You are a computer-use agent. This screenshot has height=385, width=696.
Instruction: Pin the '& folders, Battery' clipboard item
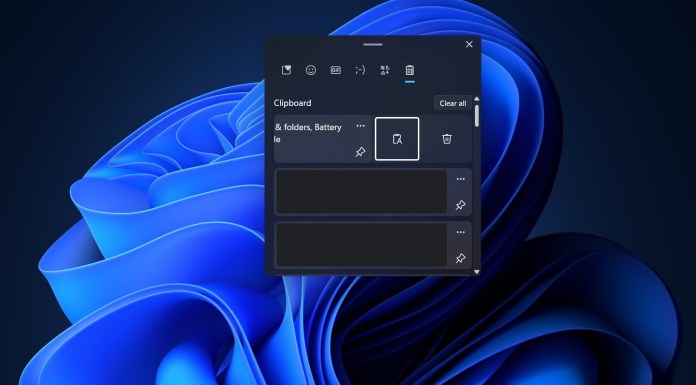point(360,152)
